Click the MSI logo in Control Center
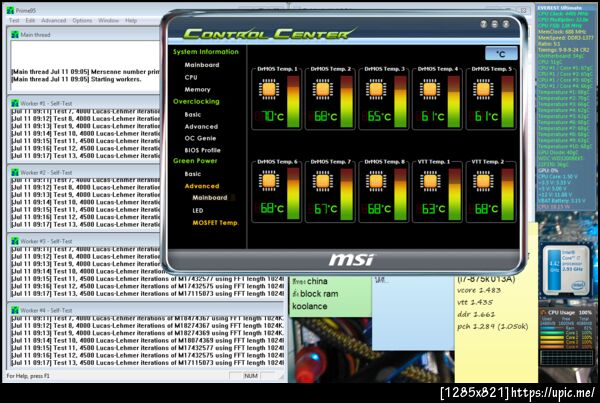Screen dimensions: 600x403 click(351, 260)
